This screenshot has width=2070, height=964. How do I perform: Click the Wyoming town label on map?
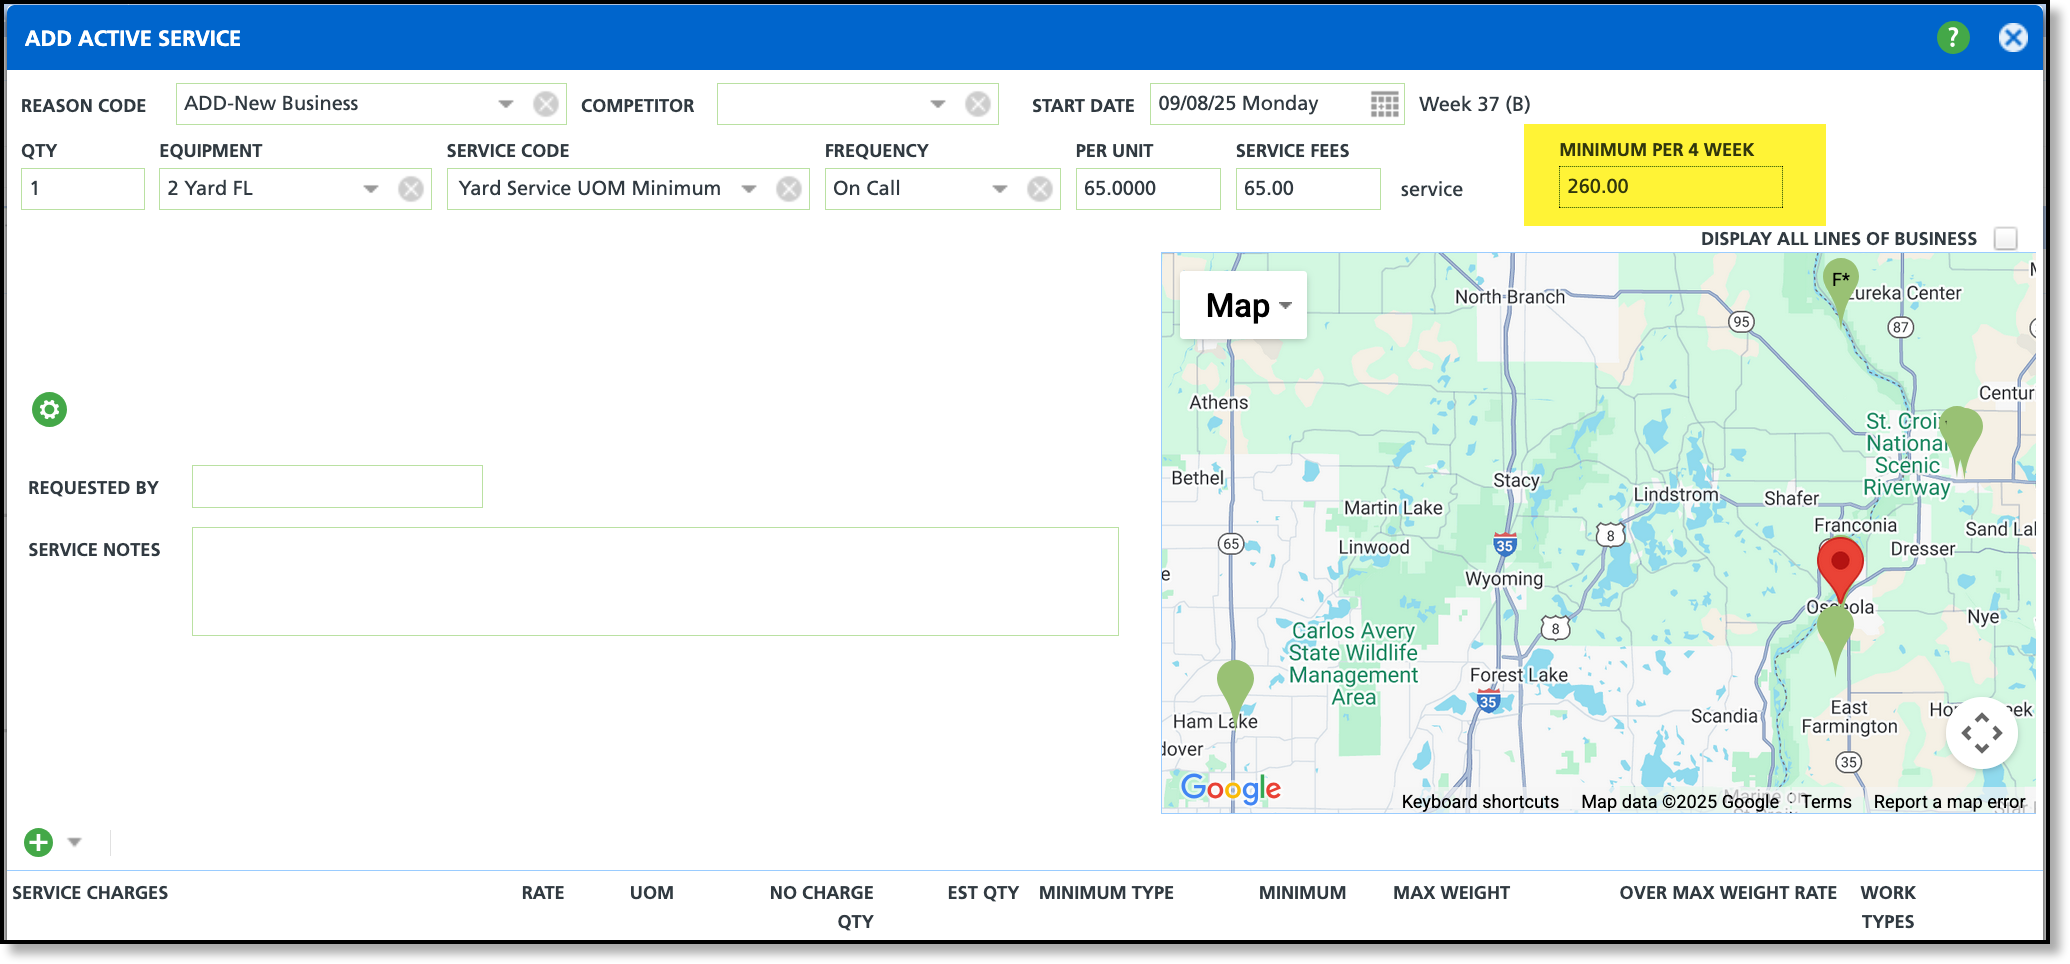point(1504,579)
